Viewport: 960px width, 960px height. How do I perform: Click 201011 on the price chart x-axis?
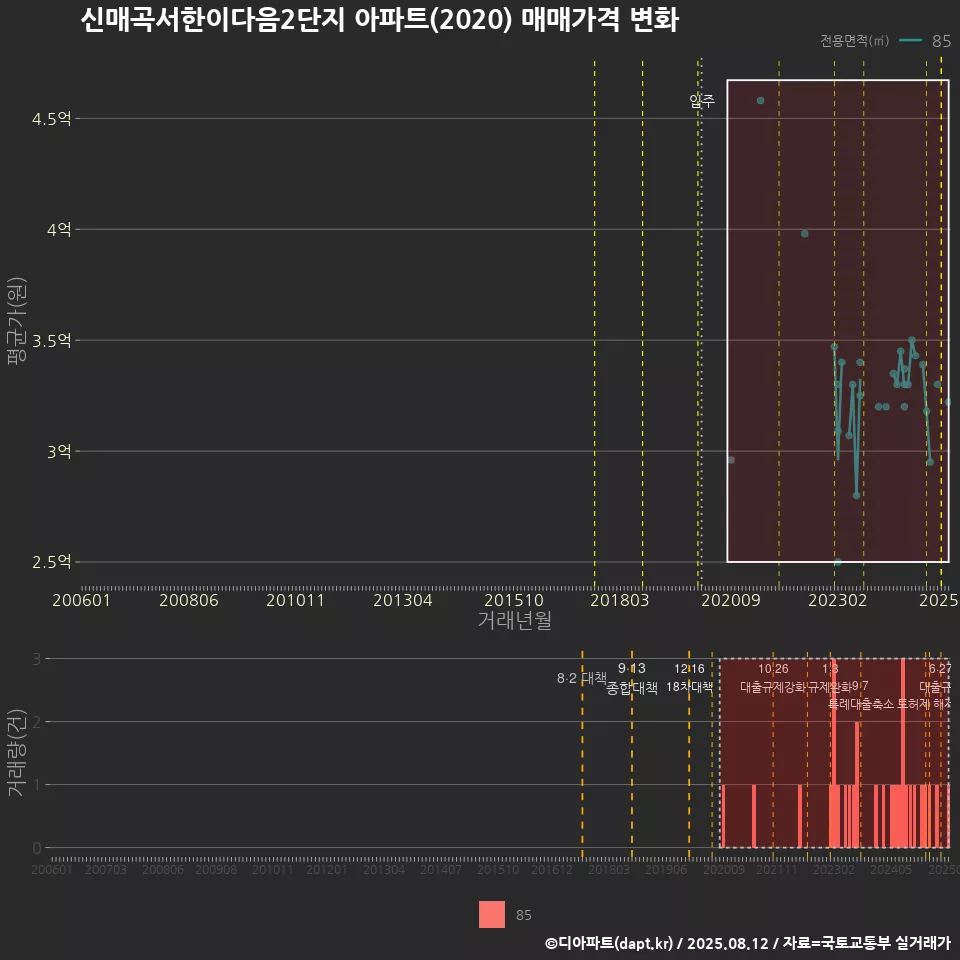point(295,601)
